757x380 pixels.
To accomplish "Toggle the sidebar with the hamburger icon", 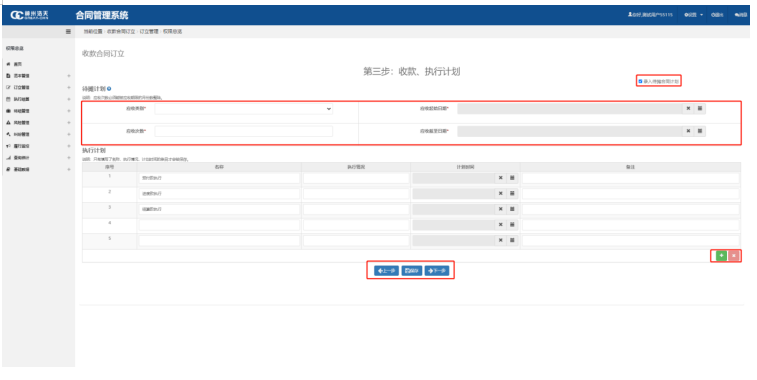I will pyautogui.click(x=68, y=31).
